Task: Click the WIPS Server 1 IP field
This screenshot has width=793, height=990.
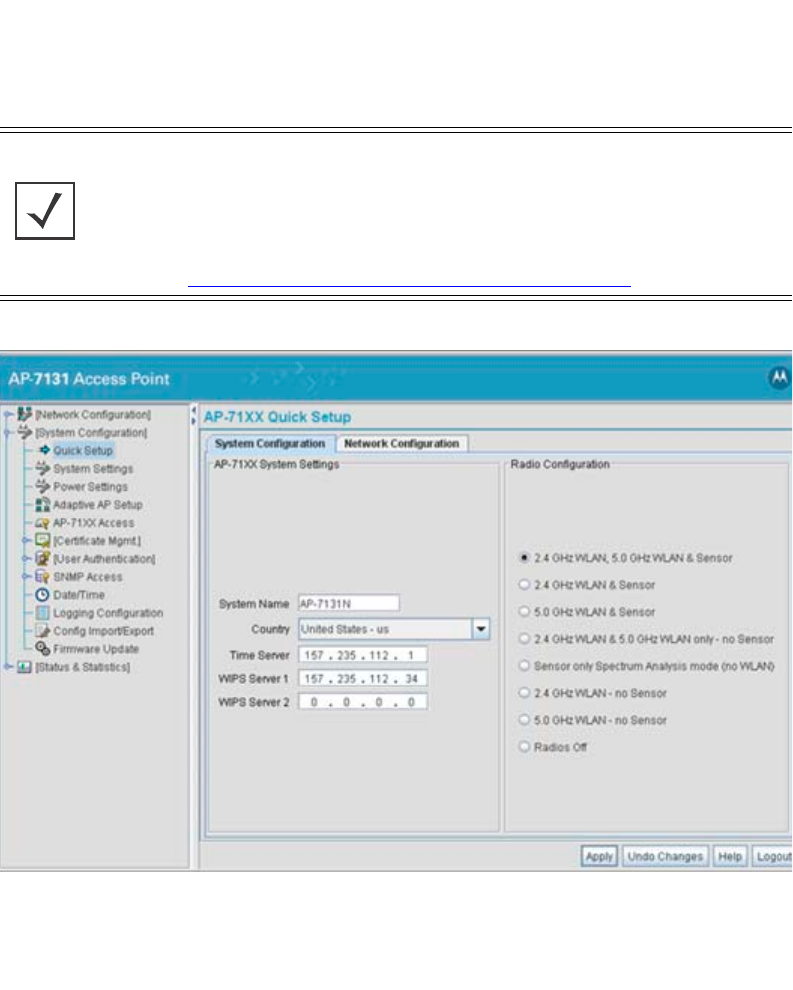Action: [x=362, y=678]
